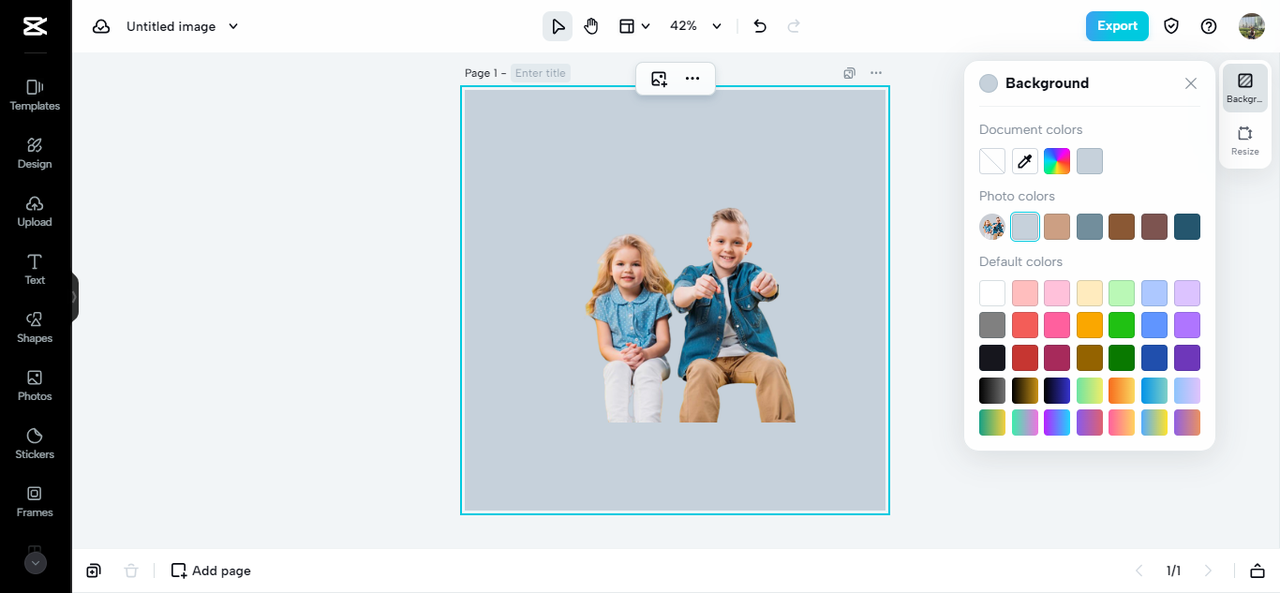Select the slate blue photo color swatch
The image size is (1280, 593).
(1090, 227)
